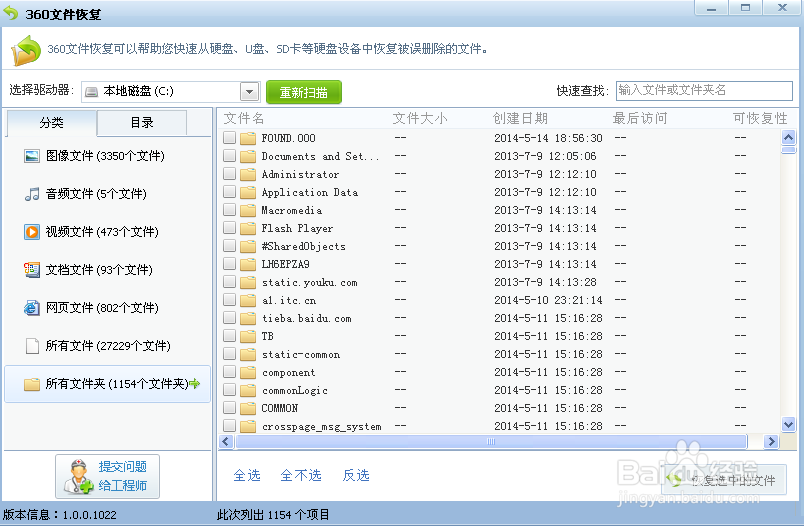Viewport: 804px width, 526px height.
Task: Tick the checkbox for a1.itc.cn
Action: pyautogui.click(x=229, y=300)
